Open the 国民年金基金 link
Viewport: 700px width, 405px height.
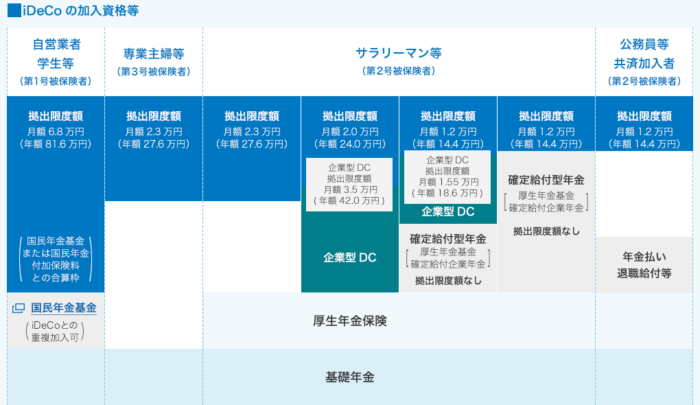(63, 308)
